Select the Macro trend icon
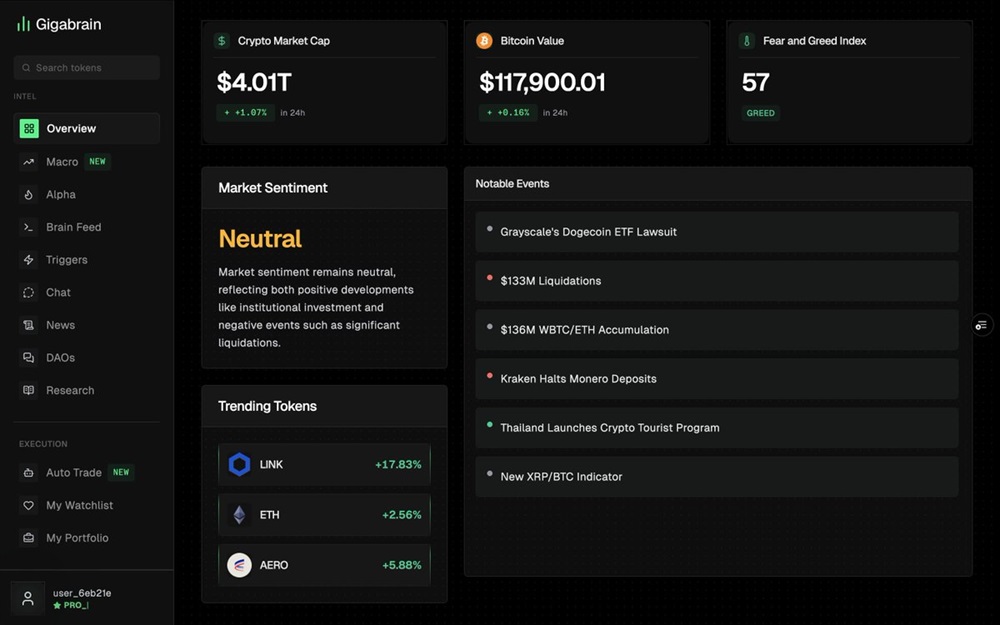 point(29,162)
